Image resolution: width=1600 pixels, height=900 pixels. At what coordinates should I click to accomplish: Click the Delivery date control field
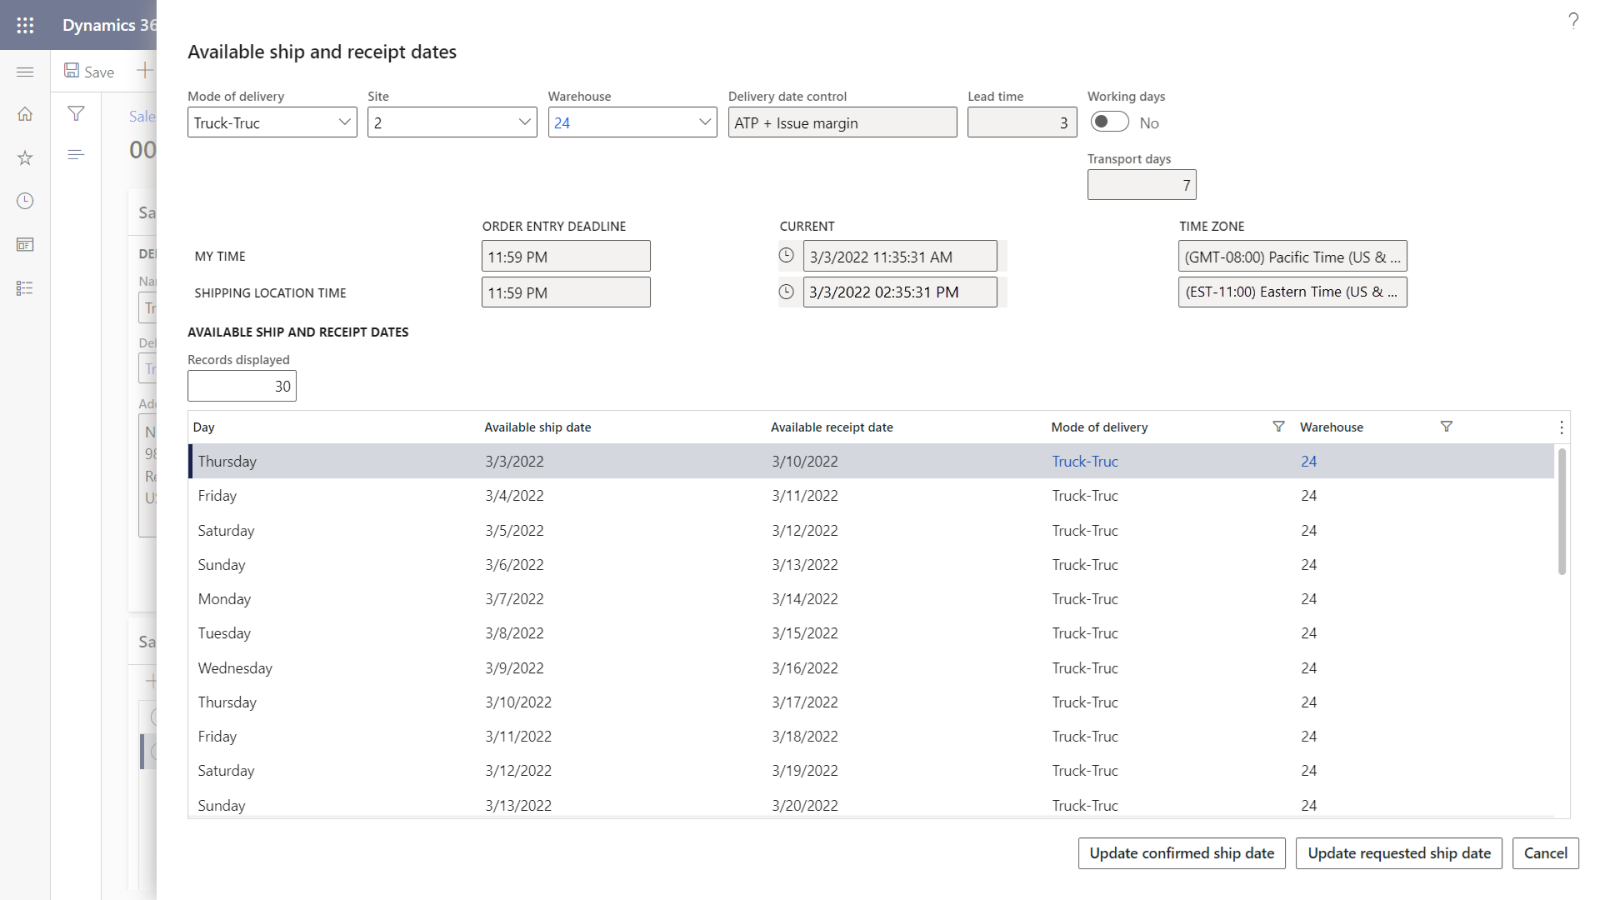click(842, 122)
